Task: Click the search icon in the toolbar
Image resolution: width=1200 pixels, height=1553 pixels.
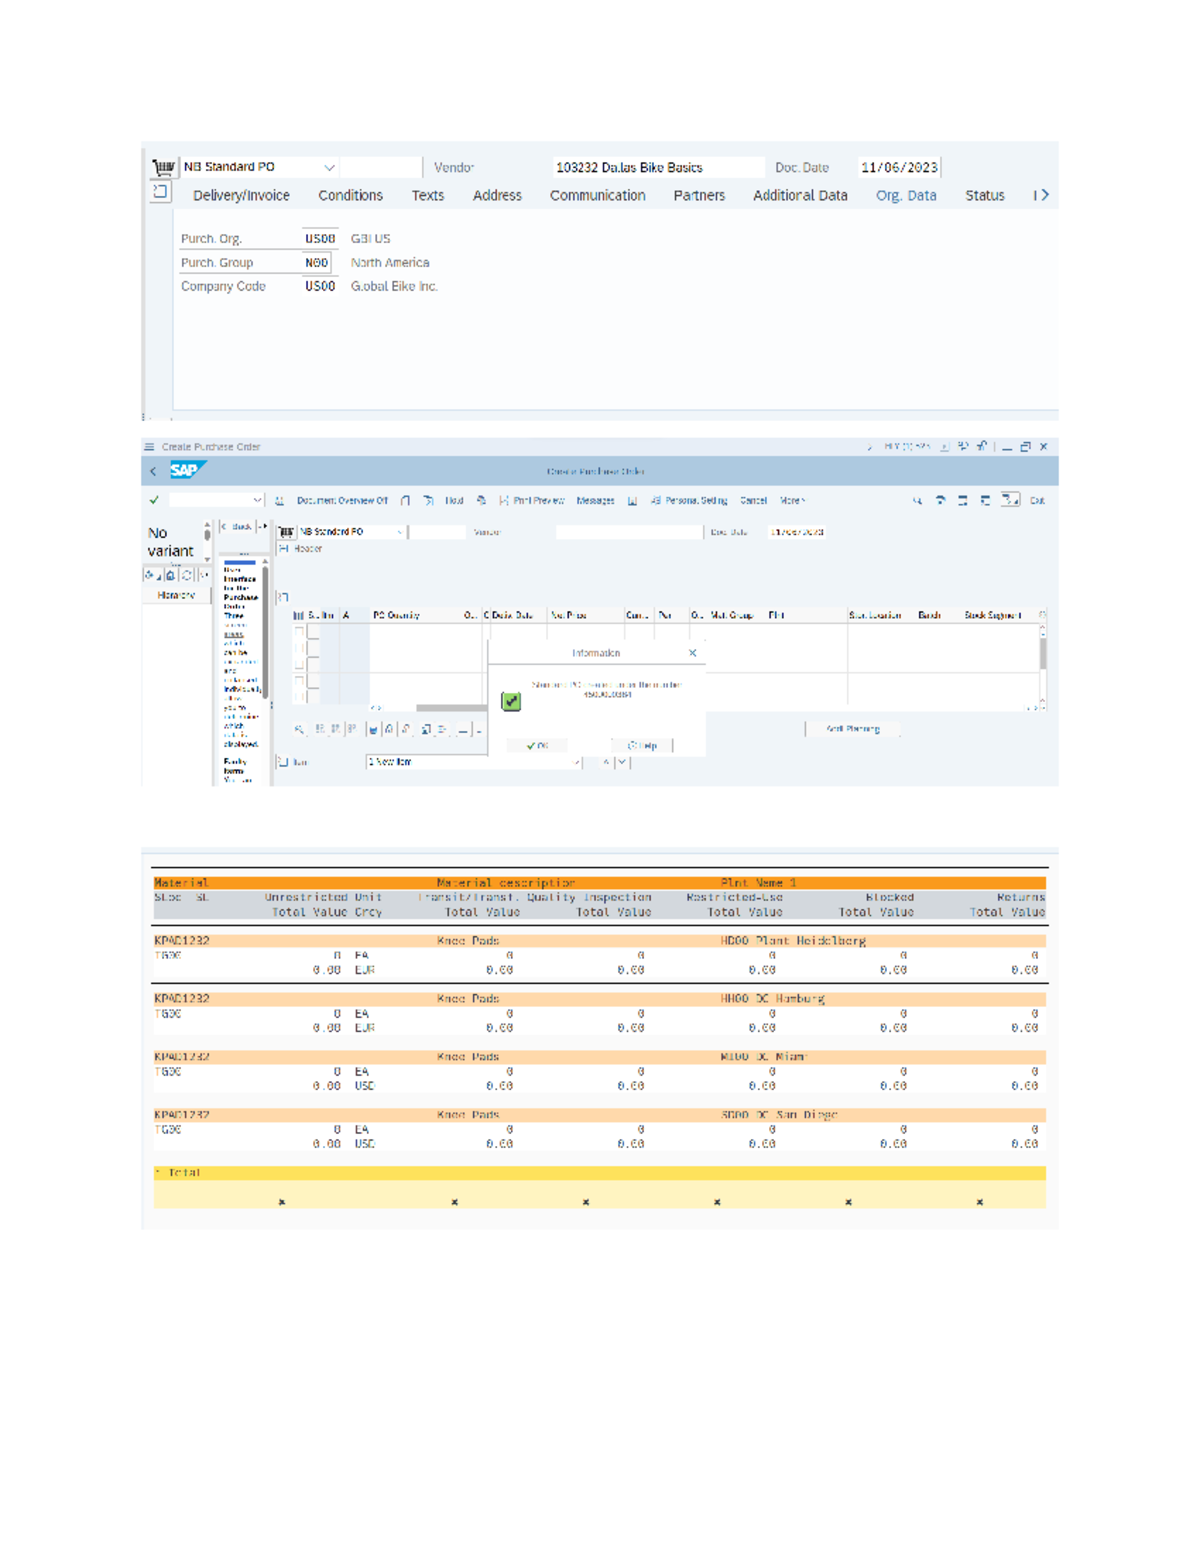Action: 917,500
